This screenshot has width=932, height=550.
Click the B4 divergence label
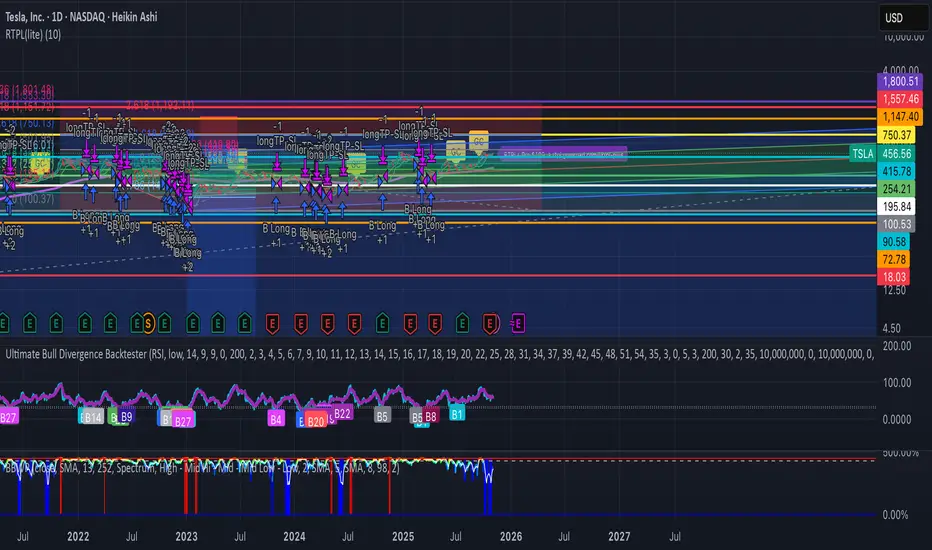click(x=276, y=419)
